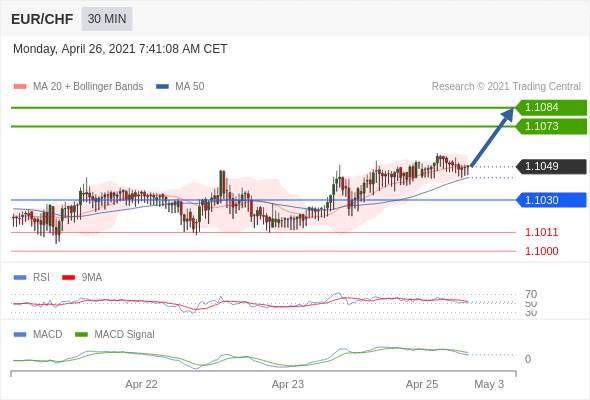Click the 1.1049 current price tag
This screenshot has height=400, width=590.
[551, 166]
